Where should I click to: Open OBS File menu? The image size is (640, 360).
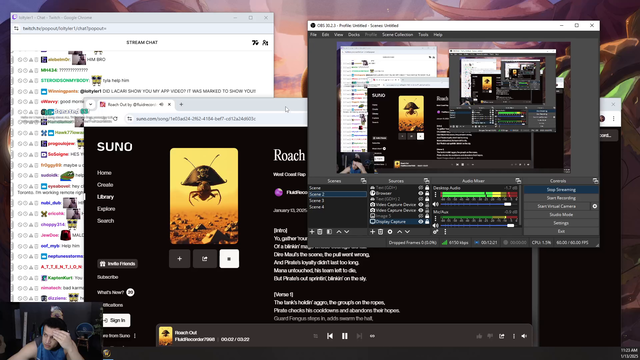pyautogui.click(x=313, y=35)
